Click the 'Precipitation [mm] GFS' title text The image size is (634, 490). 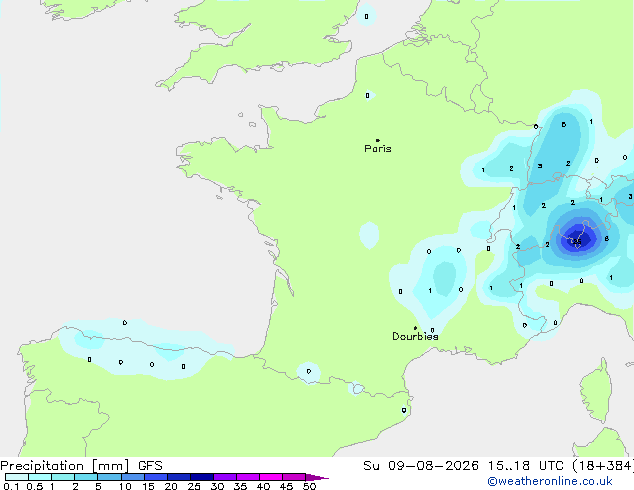pos(81,466)
